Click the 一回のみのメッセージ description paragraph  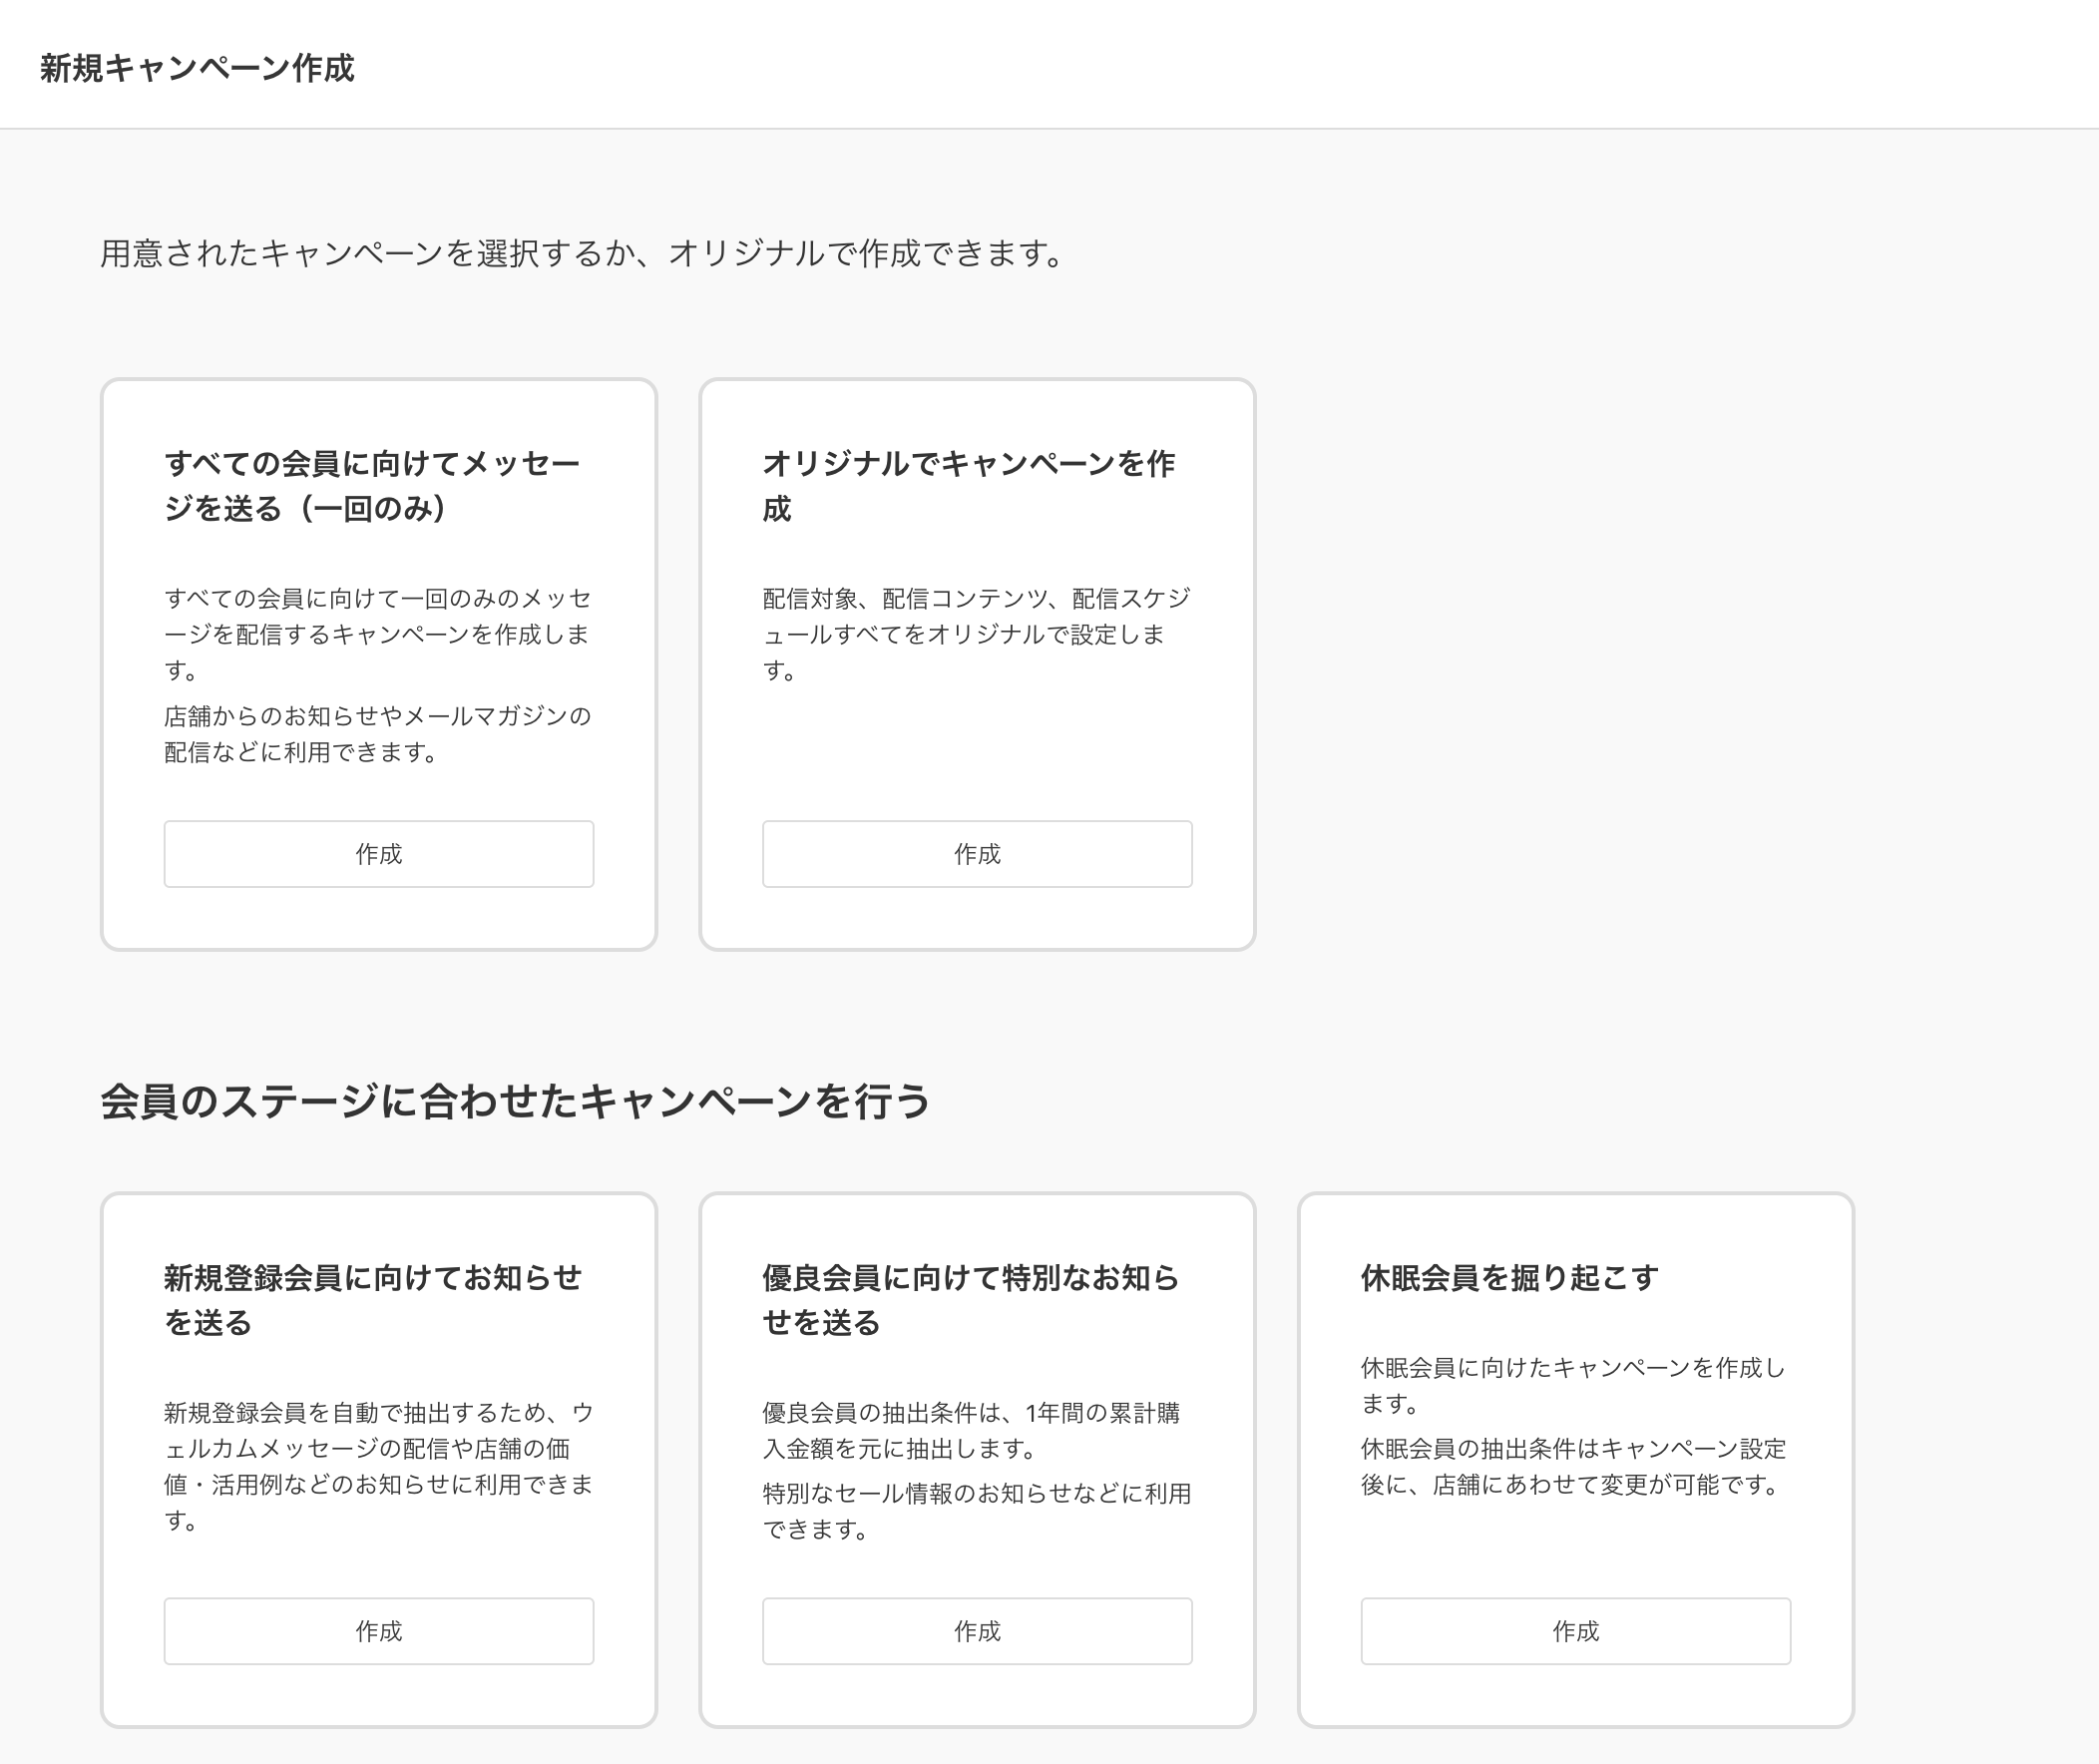pos(377,634)
